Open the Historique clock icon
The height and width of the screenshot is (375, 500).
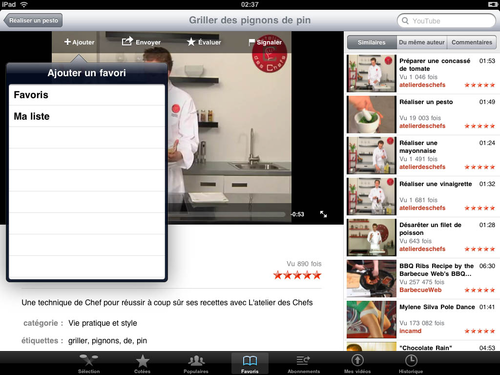(411, 360)
